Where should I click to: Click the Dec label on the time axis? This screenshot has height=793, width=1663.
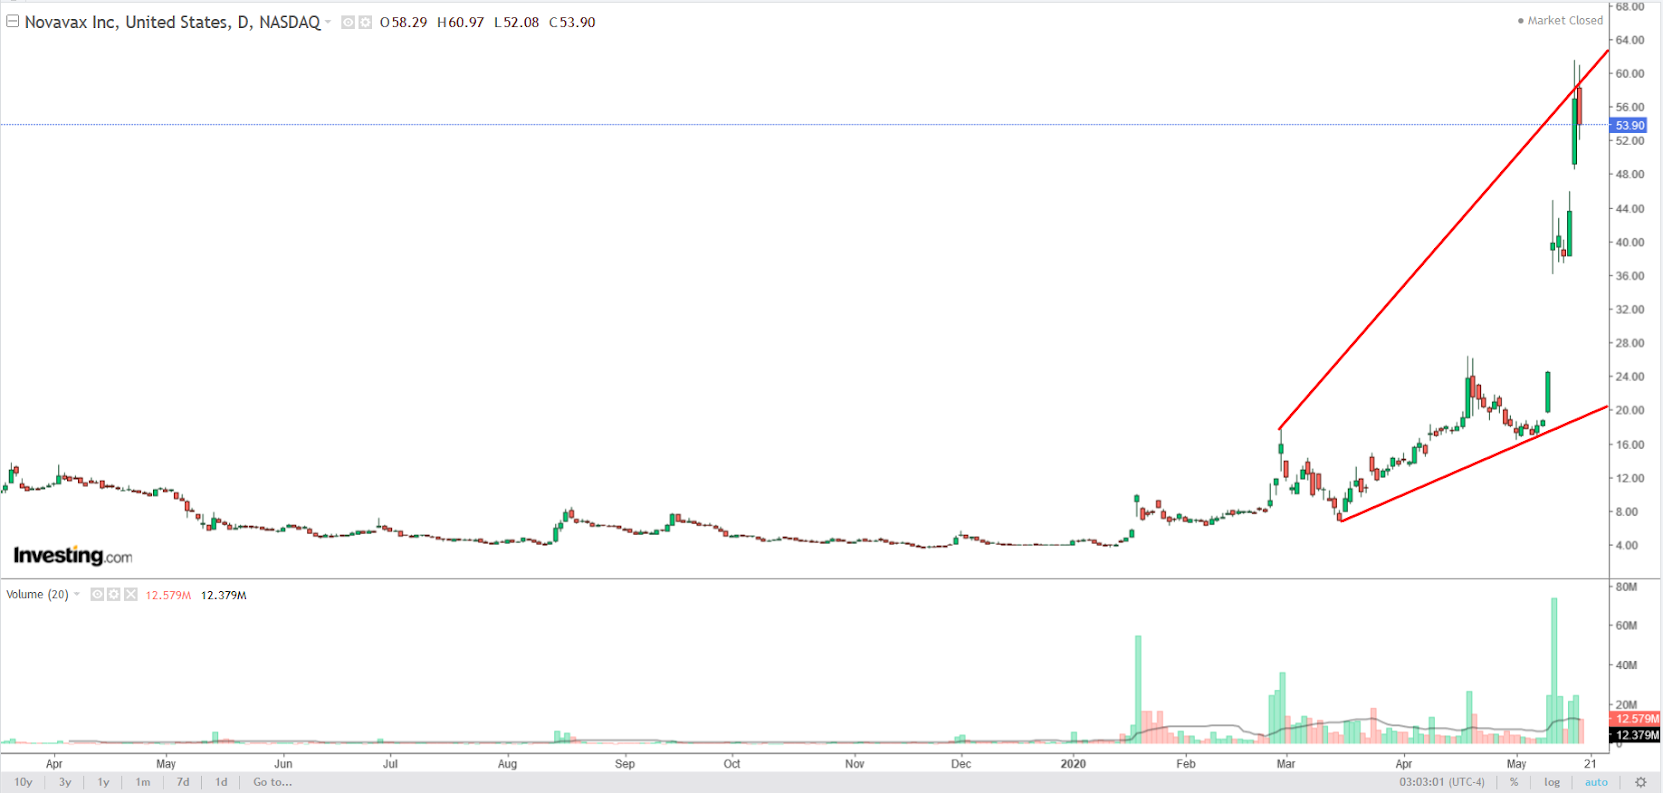tap(961, 764)
